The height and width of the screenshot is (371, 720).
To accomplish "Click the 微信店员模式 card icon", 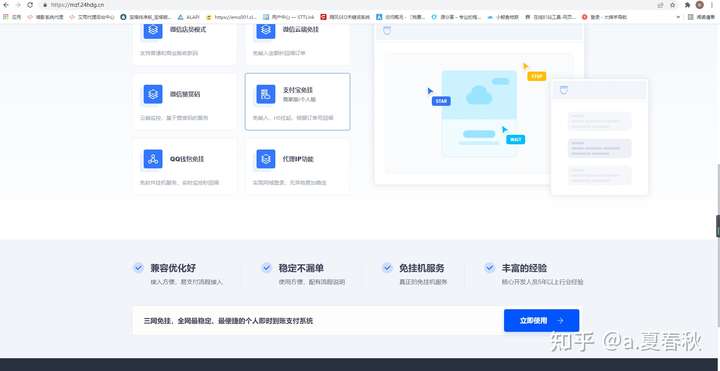I will pos(153,30).
